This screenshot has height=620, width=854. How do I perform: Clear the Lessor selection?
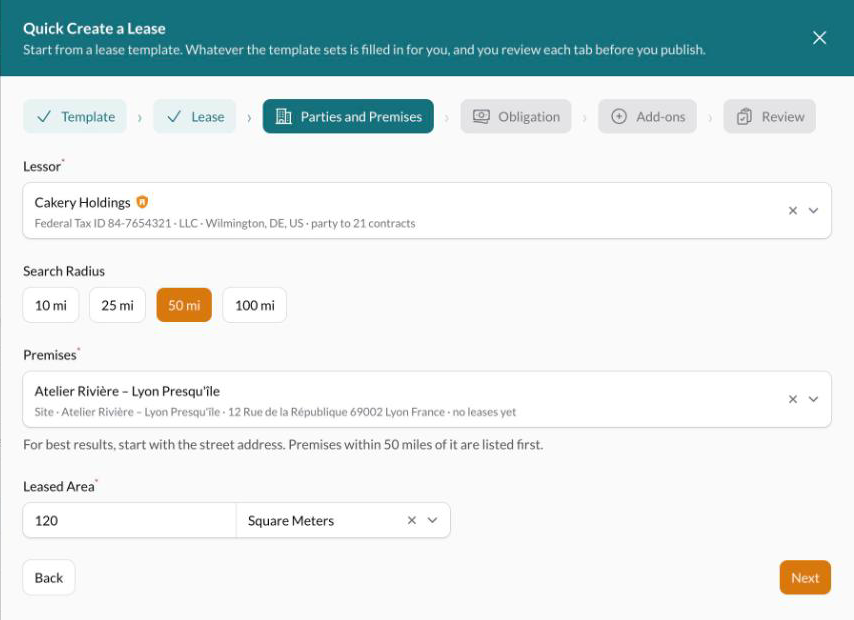click(793, 211)
